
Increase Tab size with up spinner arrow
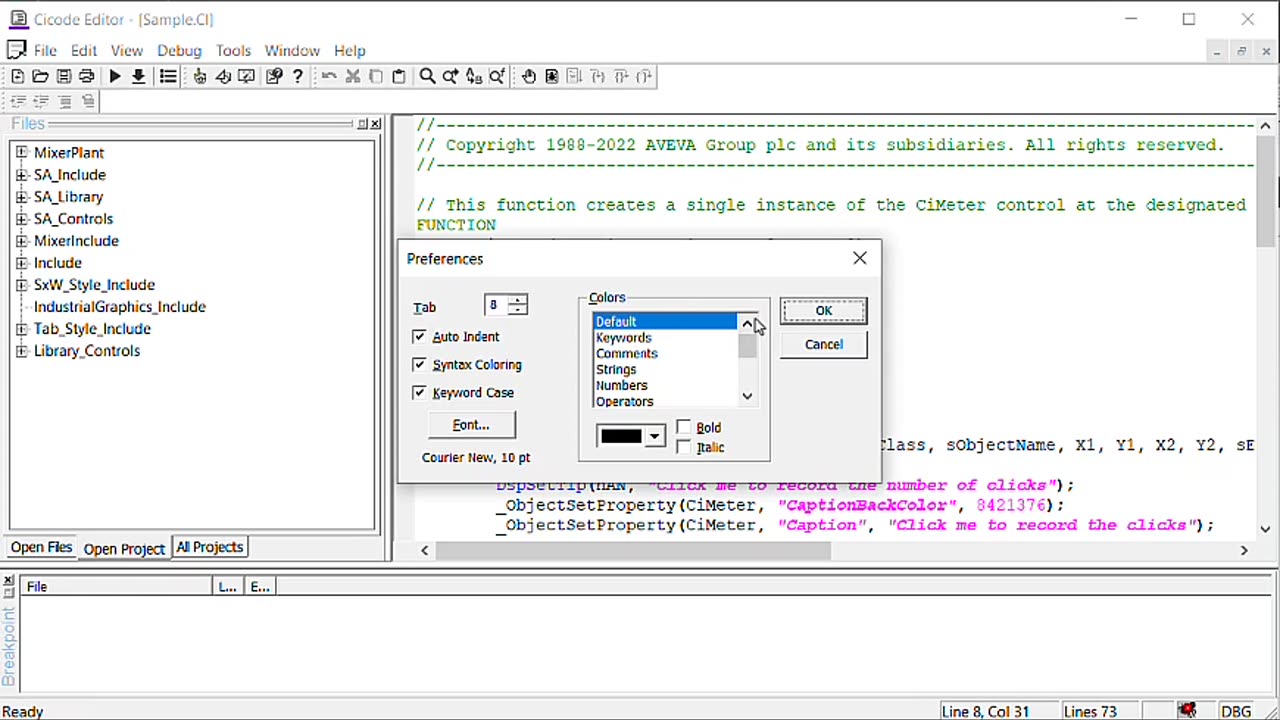[517, 300]
